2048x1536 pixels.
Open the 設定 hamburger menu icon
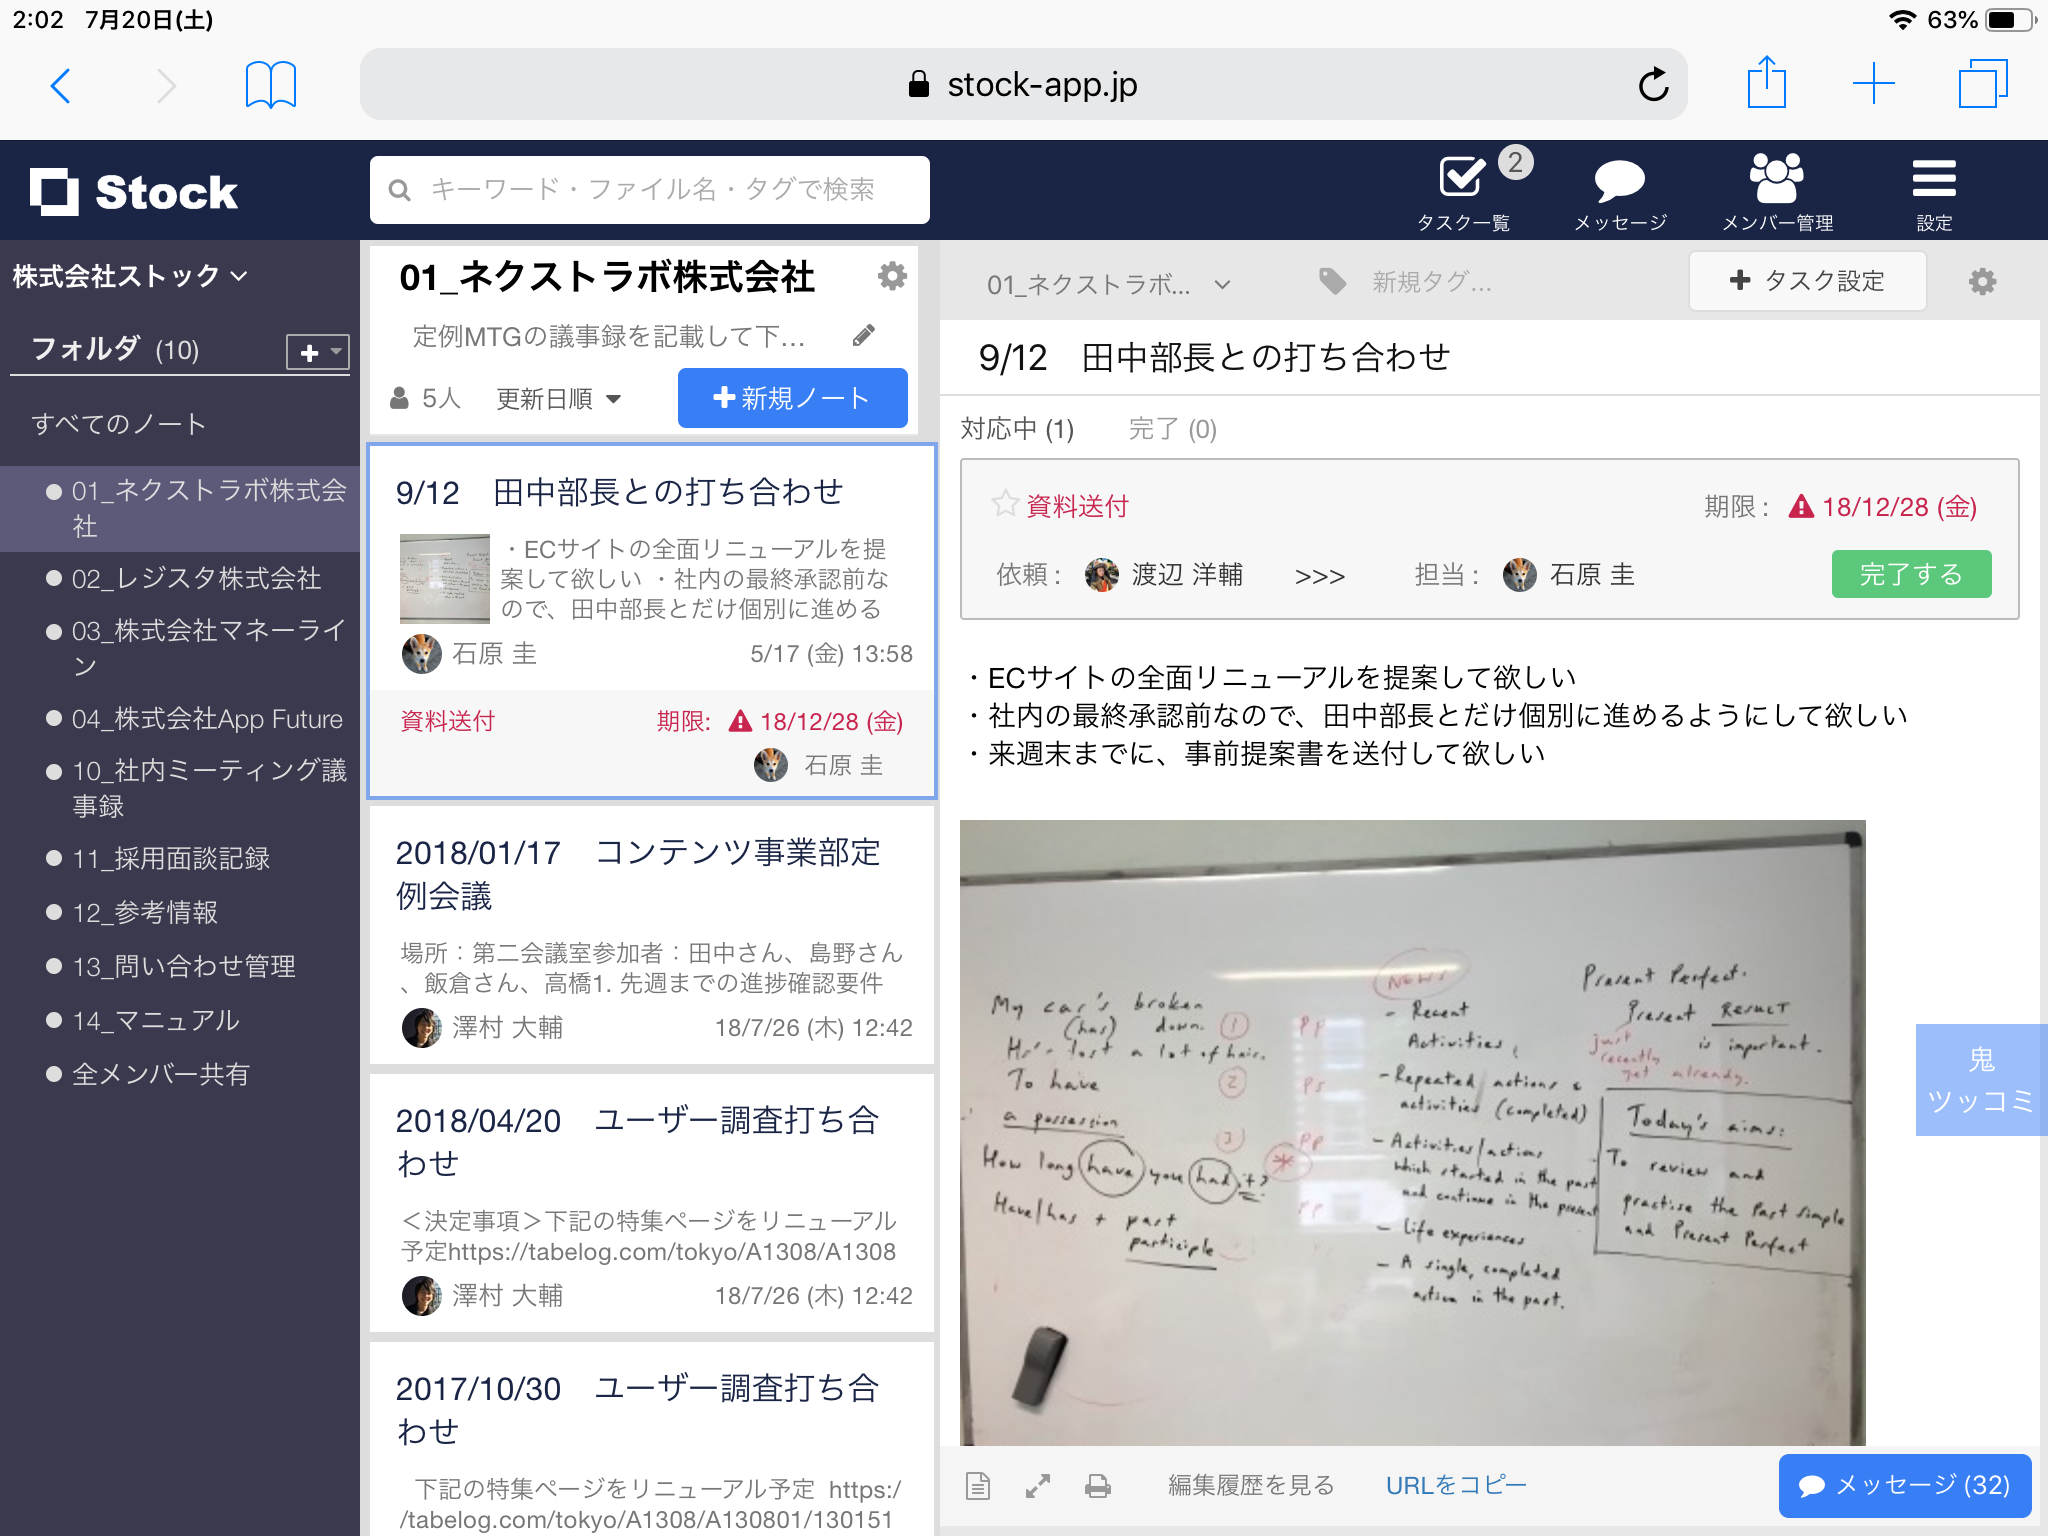pos(1934,180)
